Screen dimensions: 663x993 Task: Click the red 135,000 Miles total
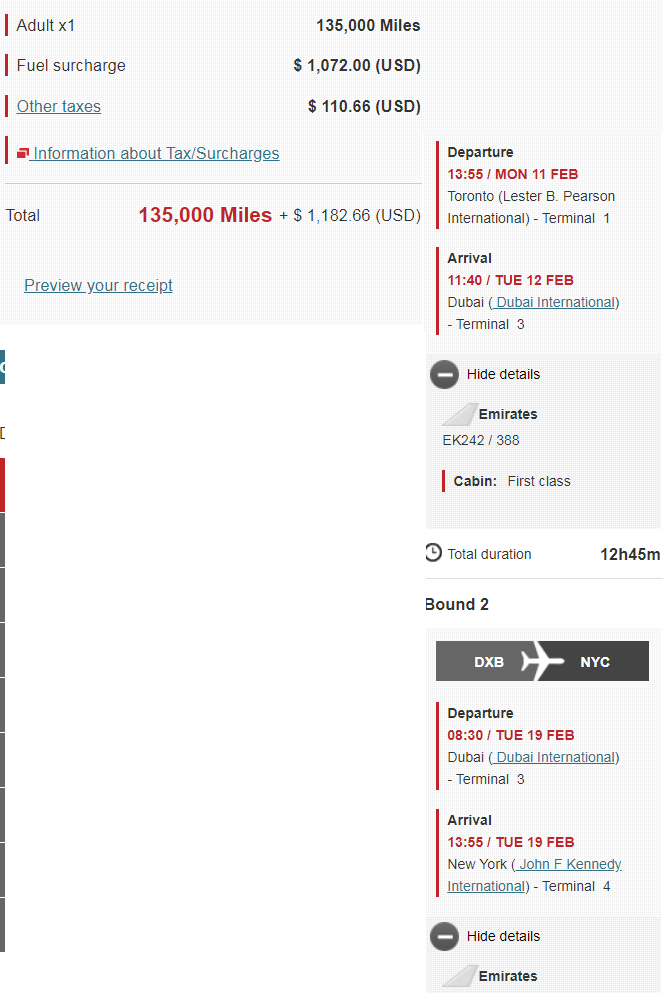point(205,215)
